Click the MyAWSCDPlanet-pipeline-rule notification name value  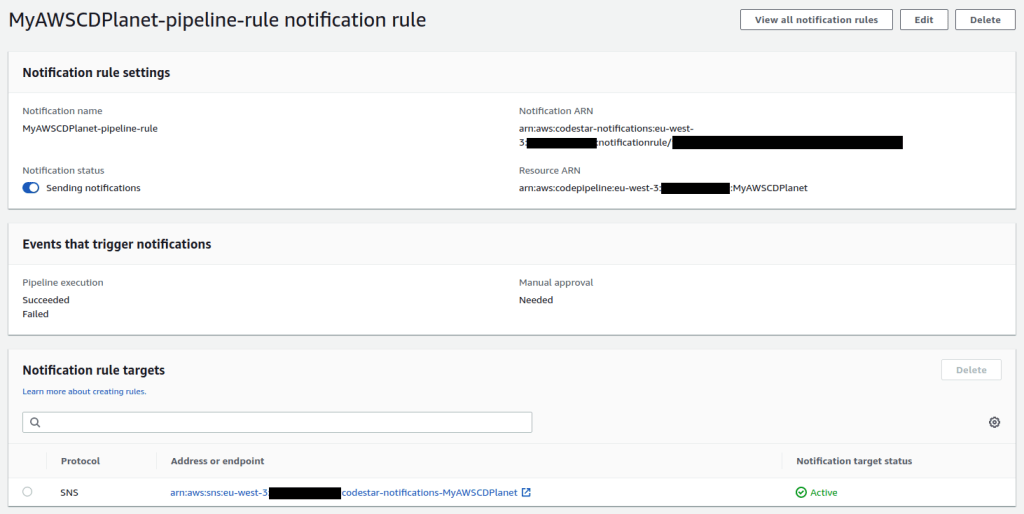click(90, 128)
